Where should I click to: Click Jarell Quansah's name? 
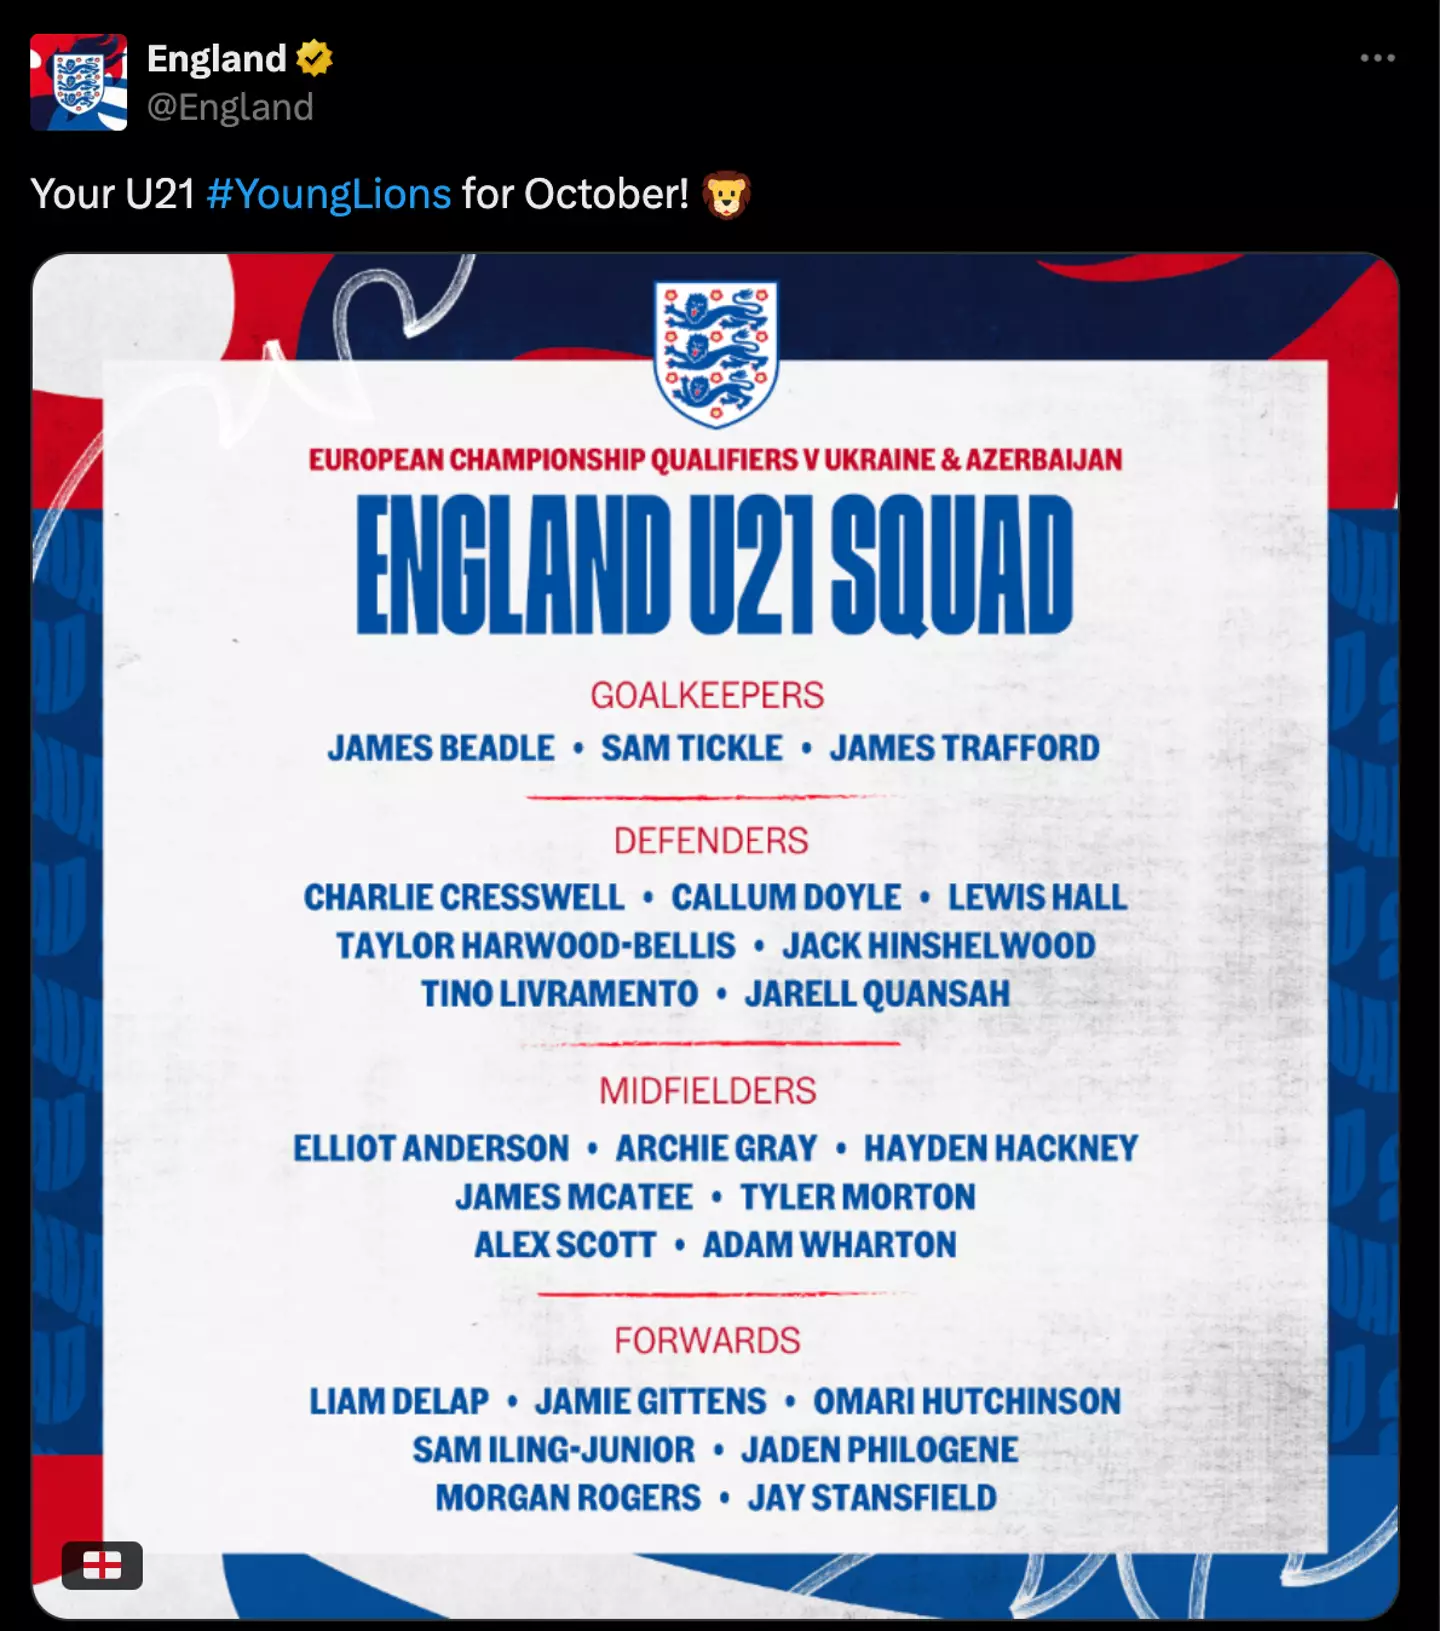pos(877,994)
